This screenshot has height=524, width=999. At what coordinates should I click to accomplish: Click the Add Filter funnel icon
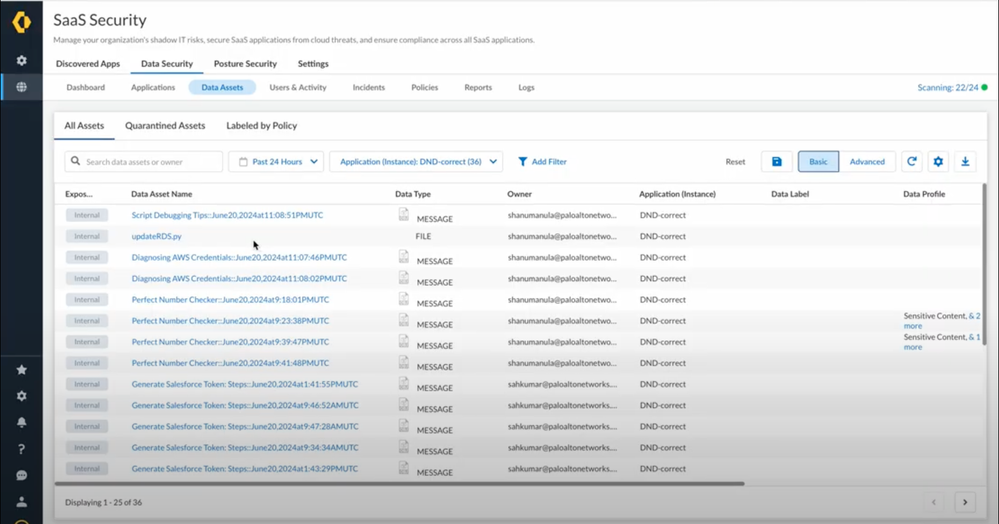(x=522, y=162)
